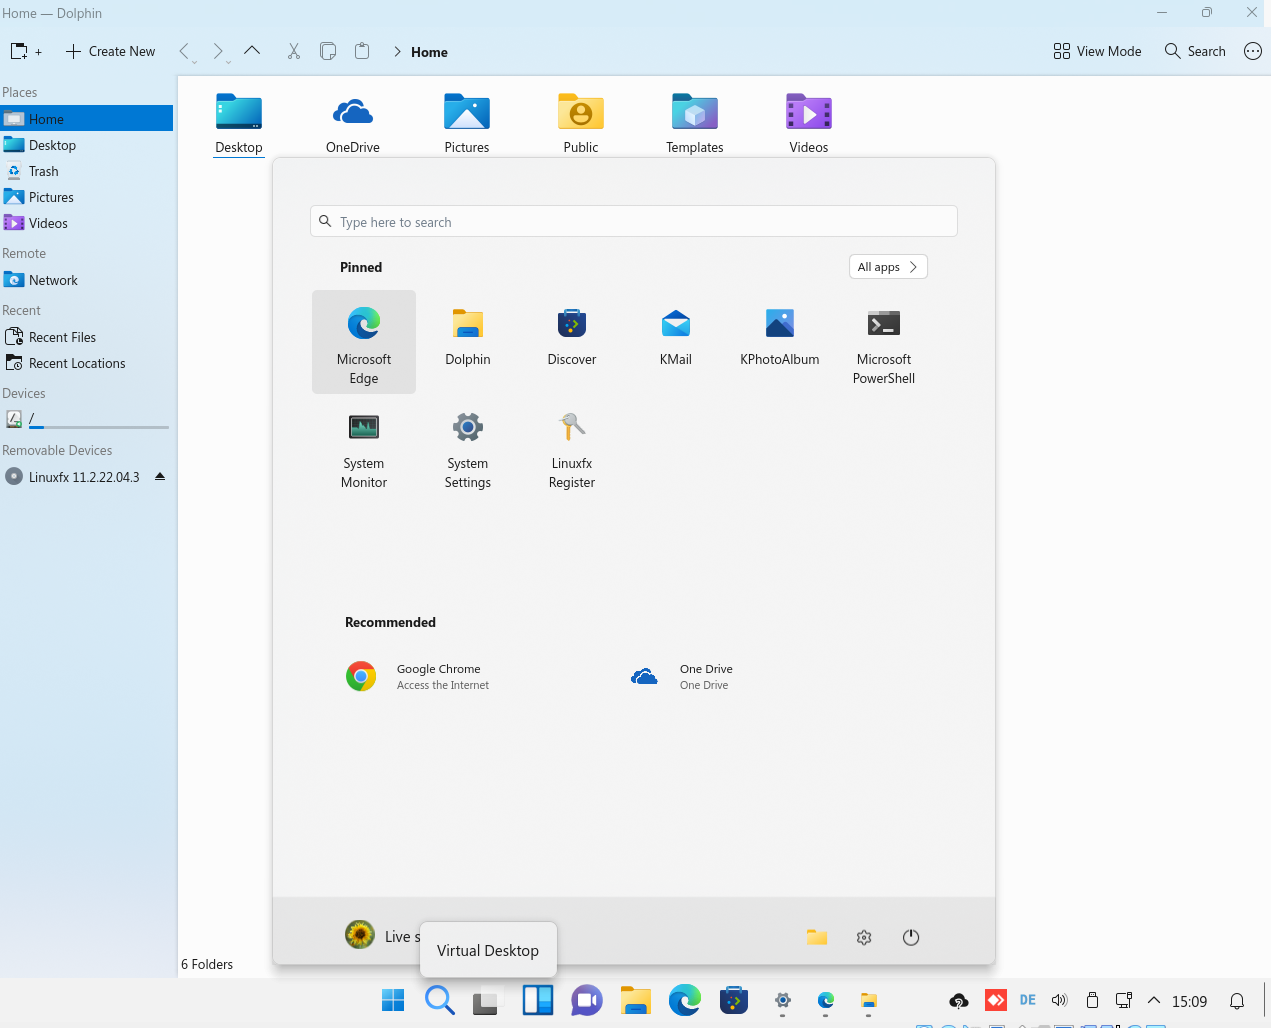Open the Pictures folder in Dolphin main view
This screenshot has width=1271, height=1028.
tap(467, 124)
